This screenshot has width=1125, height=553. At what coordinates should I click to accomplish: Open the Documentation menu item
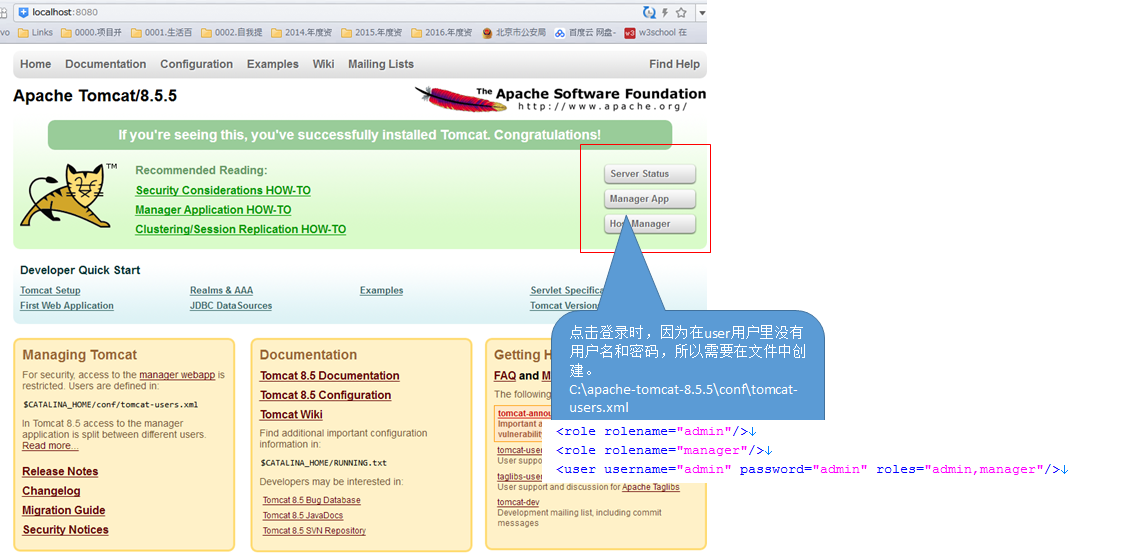105,64
